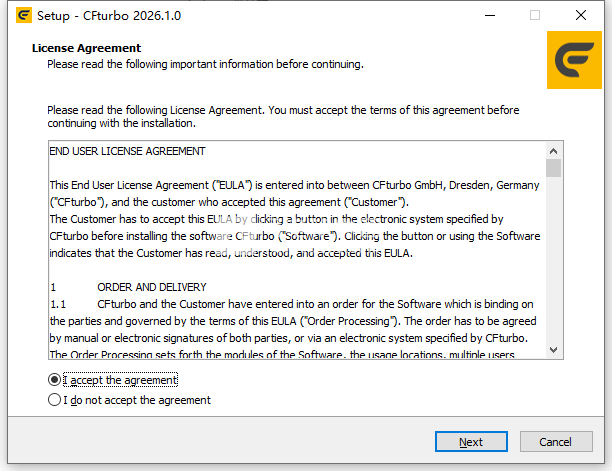Image resolution: width=612 pixels, height=471 pixels.
Task: Click the license scrollbar down arrow
Action: (553, 351)
